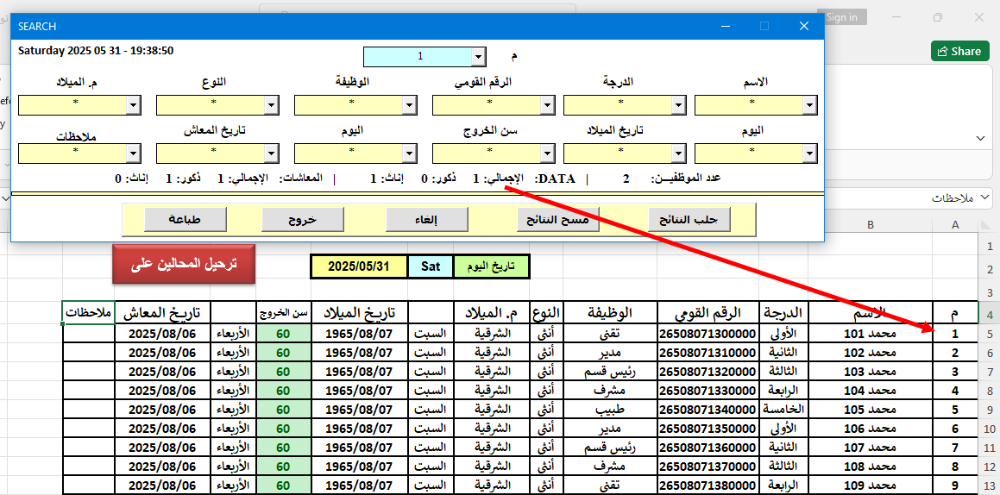The image size is (1000, 495).
Task: Open the م. الميلاد dropdown arrow
Action: click(134, 105)
